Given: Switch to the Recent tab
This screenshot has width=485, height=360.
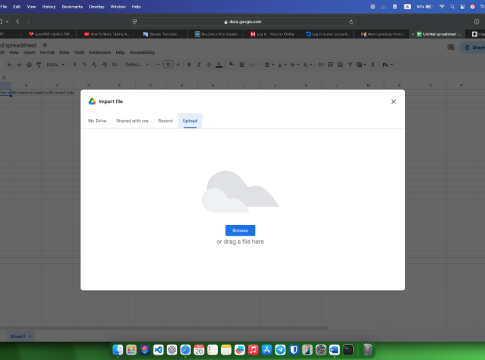Looking at the screenshot, I should pos(165,121).
